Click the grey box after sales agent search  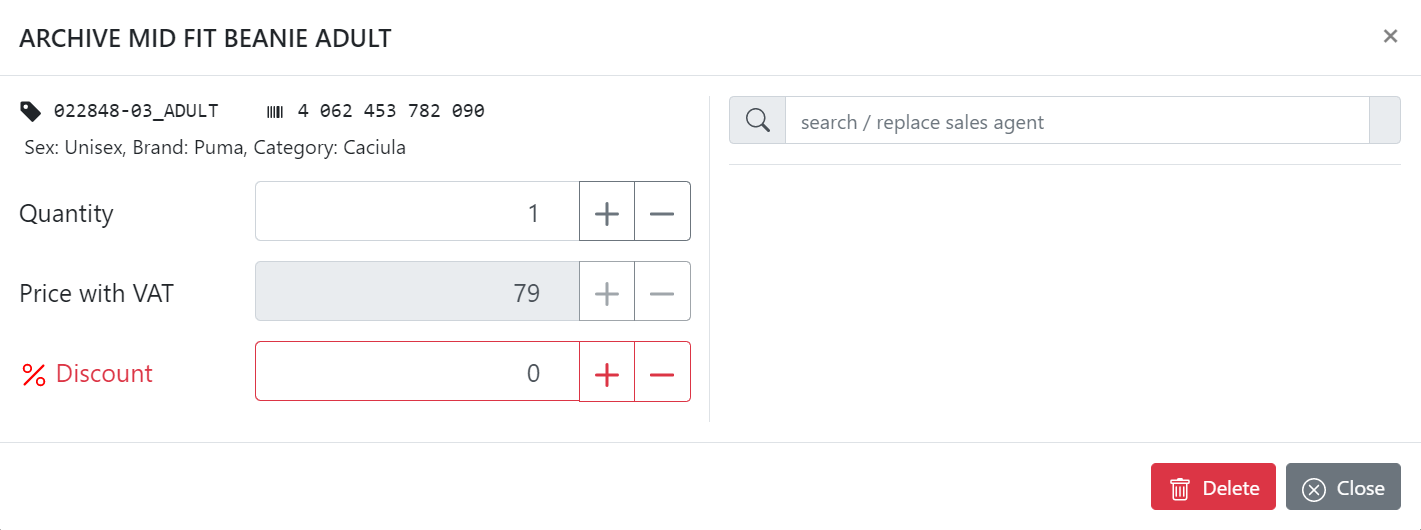[1385, 121]
